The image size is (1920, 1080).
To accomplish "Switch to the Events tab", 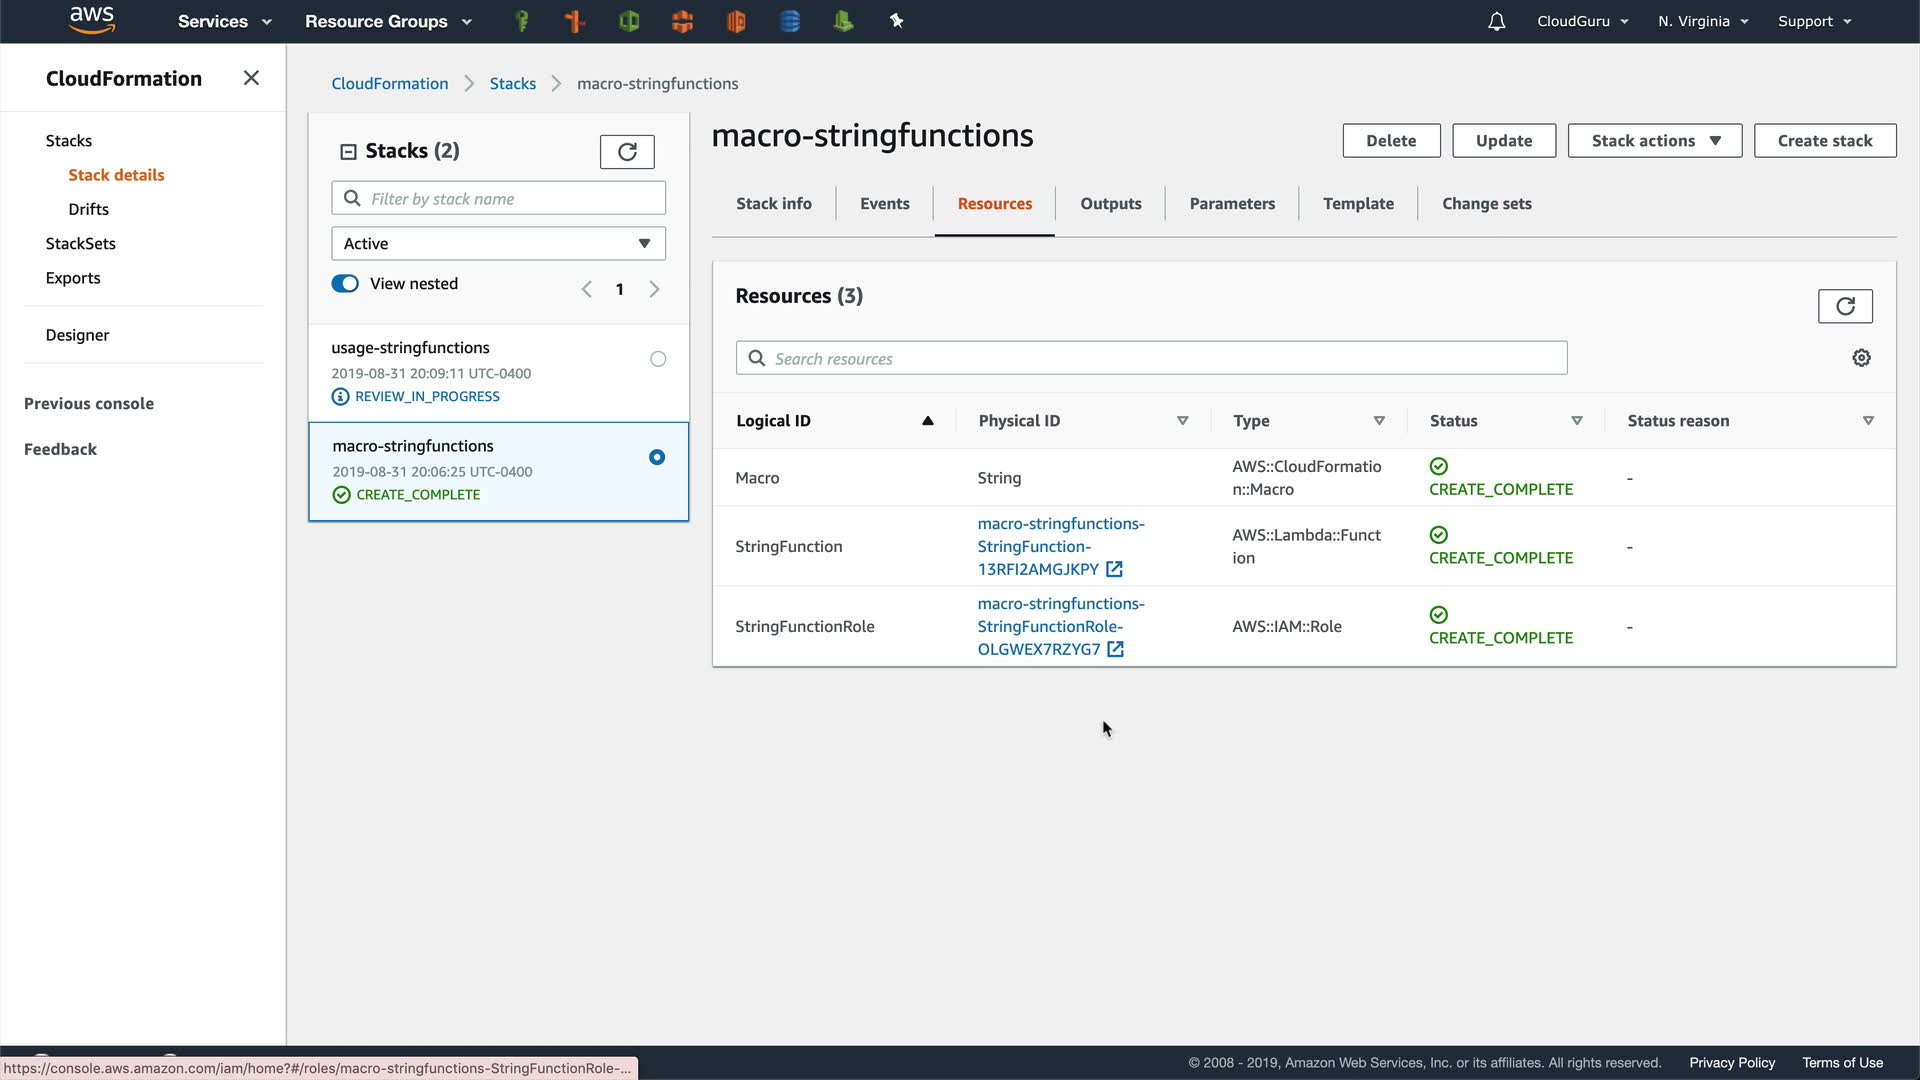I will pyautogui.click(x=884, y=204).
